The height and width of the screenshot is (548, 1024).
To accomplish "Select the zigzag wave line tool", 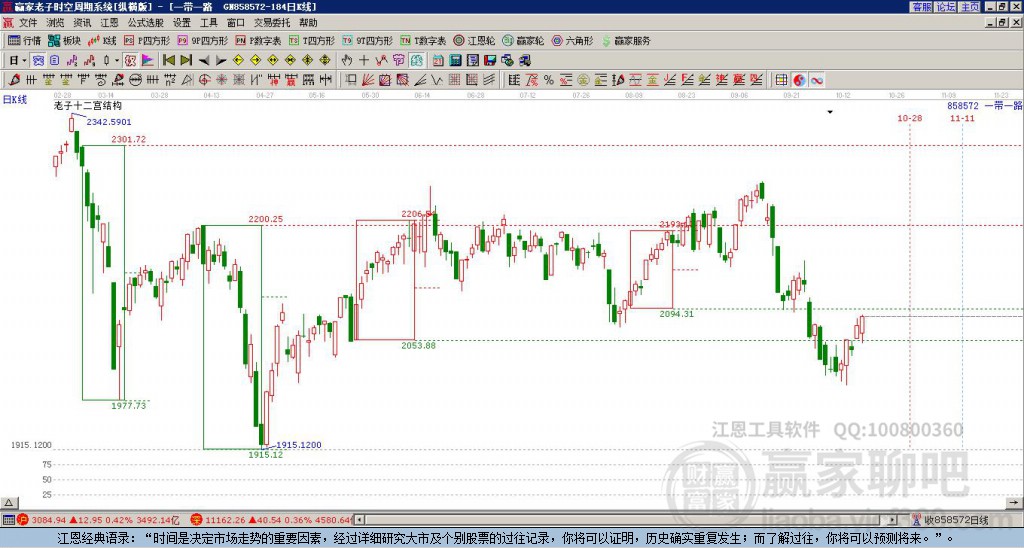I will [x=436, y=80].
